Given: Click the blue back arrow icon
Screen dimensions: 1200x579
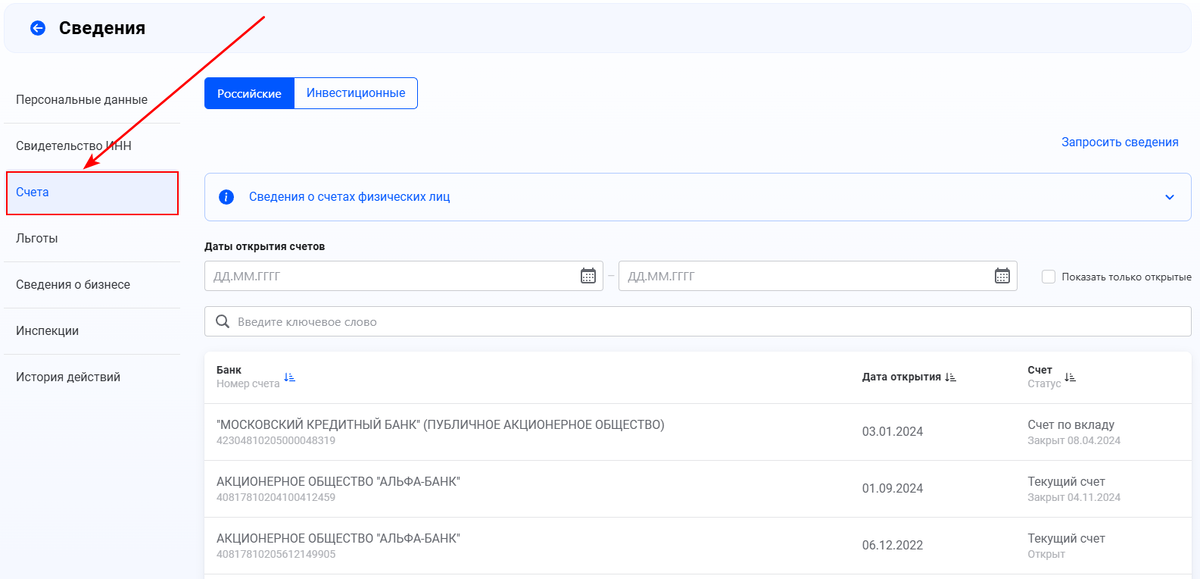Looking at the screenshot, I should [38, 28].
